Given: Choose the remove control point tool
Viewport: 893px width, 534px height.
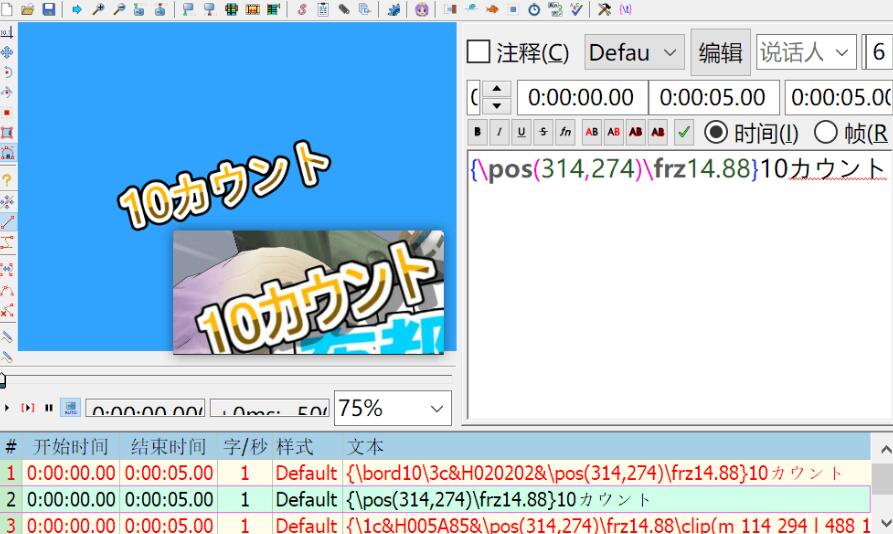Looking at the screenshot, I should (x=7, y=311).
